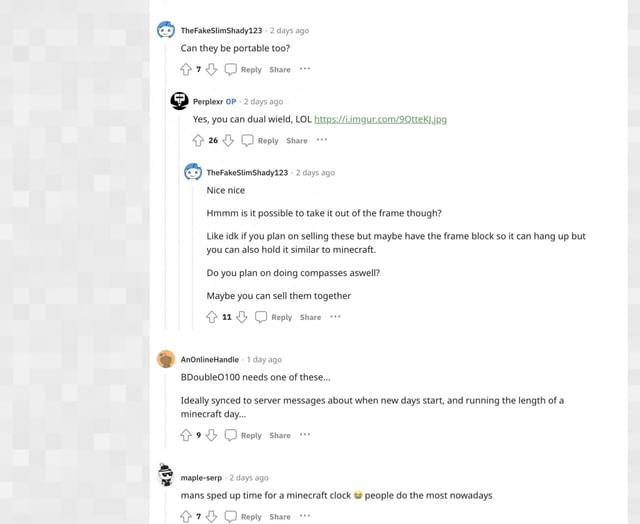The width and height of the screenshot is (640, 524).
Task: Open more options on AnOnlineHandle's comment
Action: pyautogui.click(x=305, y=434)
